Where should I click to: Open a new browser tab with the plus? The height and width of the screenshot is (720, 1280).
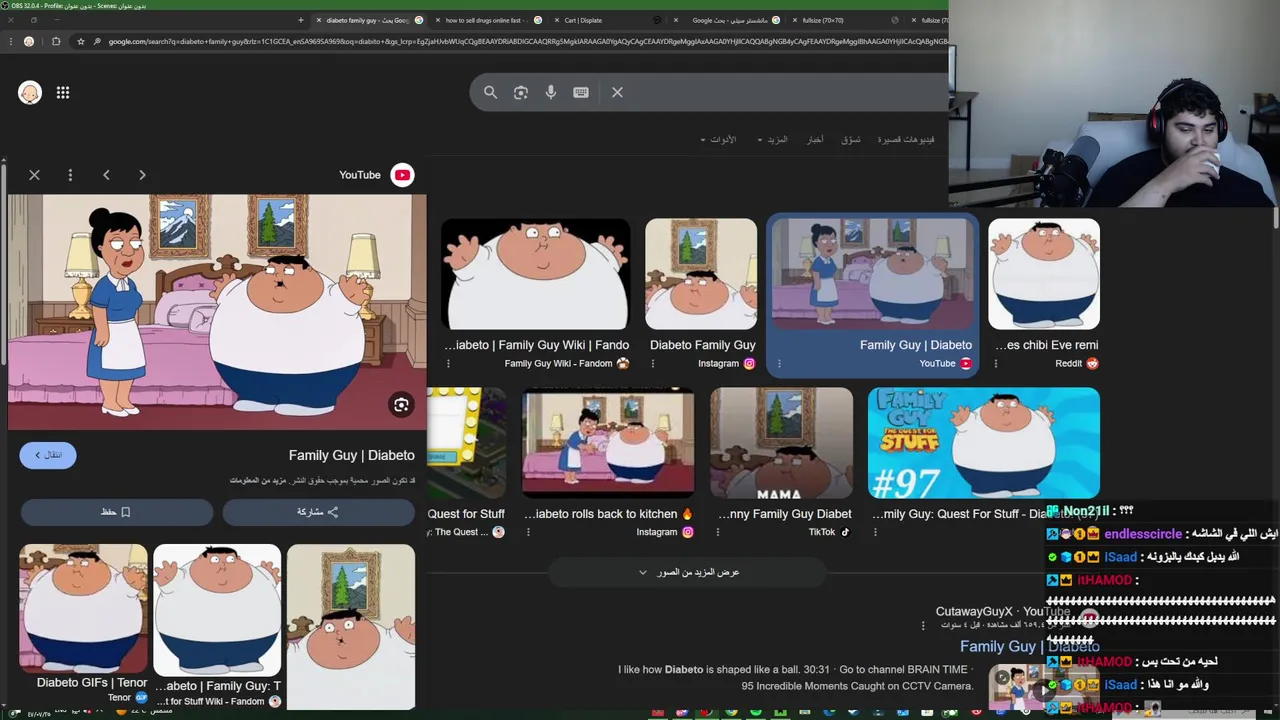pyautogui.click(x=300, y=20)
